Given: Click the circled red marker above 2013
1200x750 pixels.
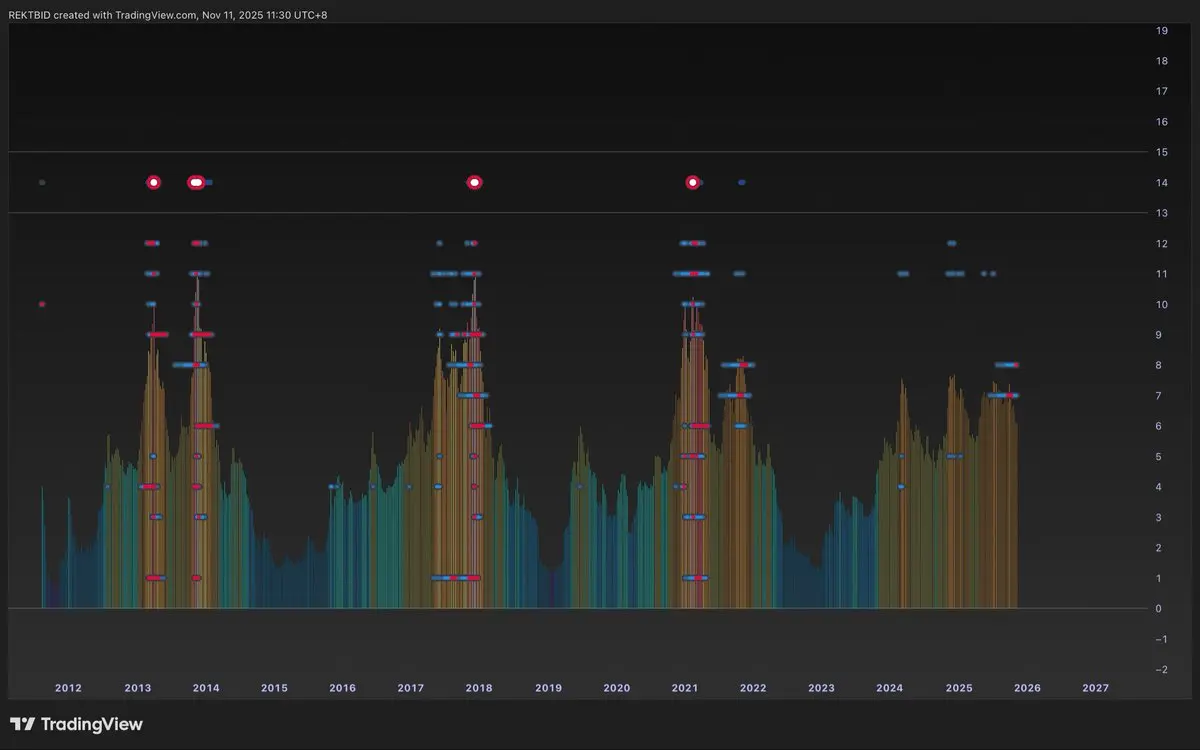Looking at the screenshot, I should click(x=153, y=182).
